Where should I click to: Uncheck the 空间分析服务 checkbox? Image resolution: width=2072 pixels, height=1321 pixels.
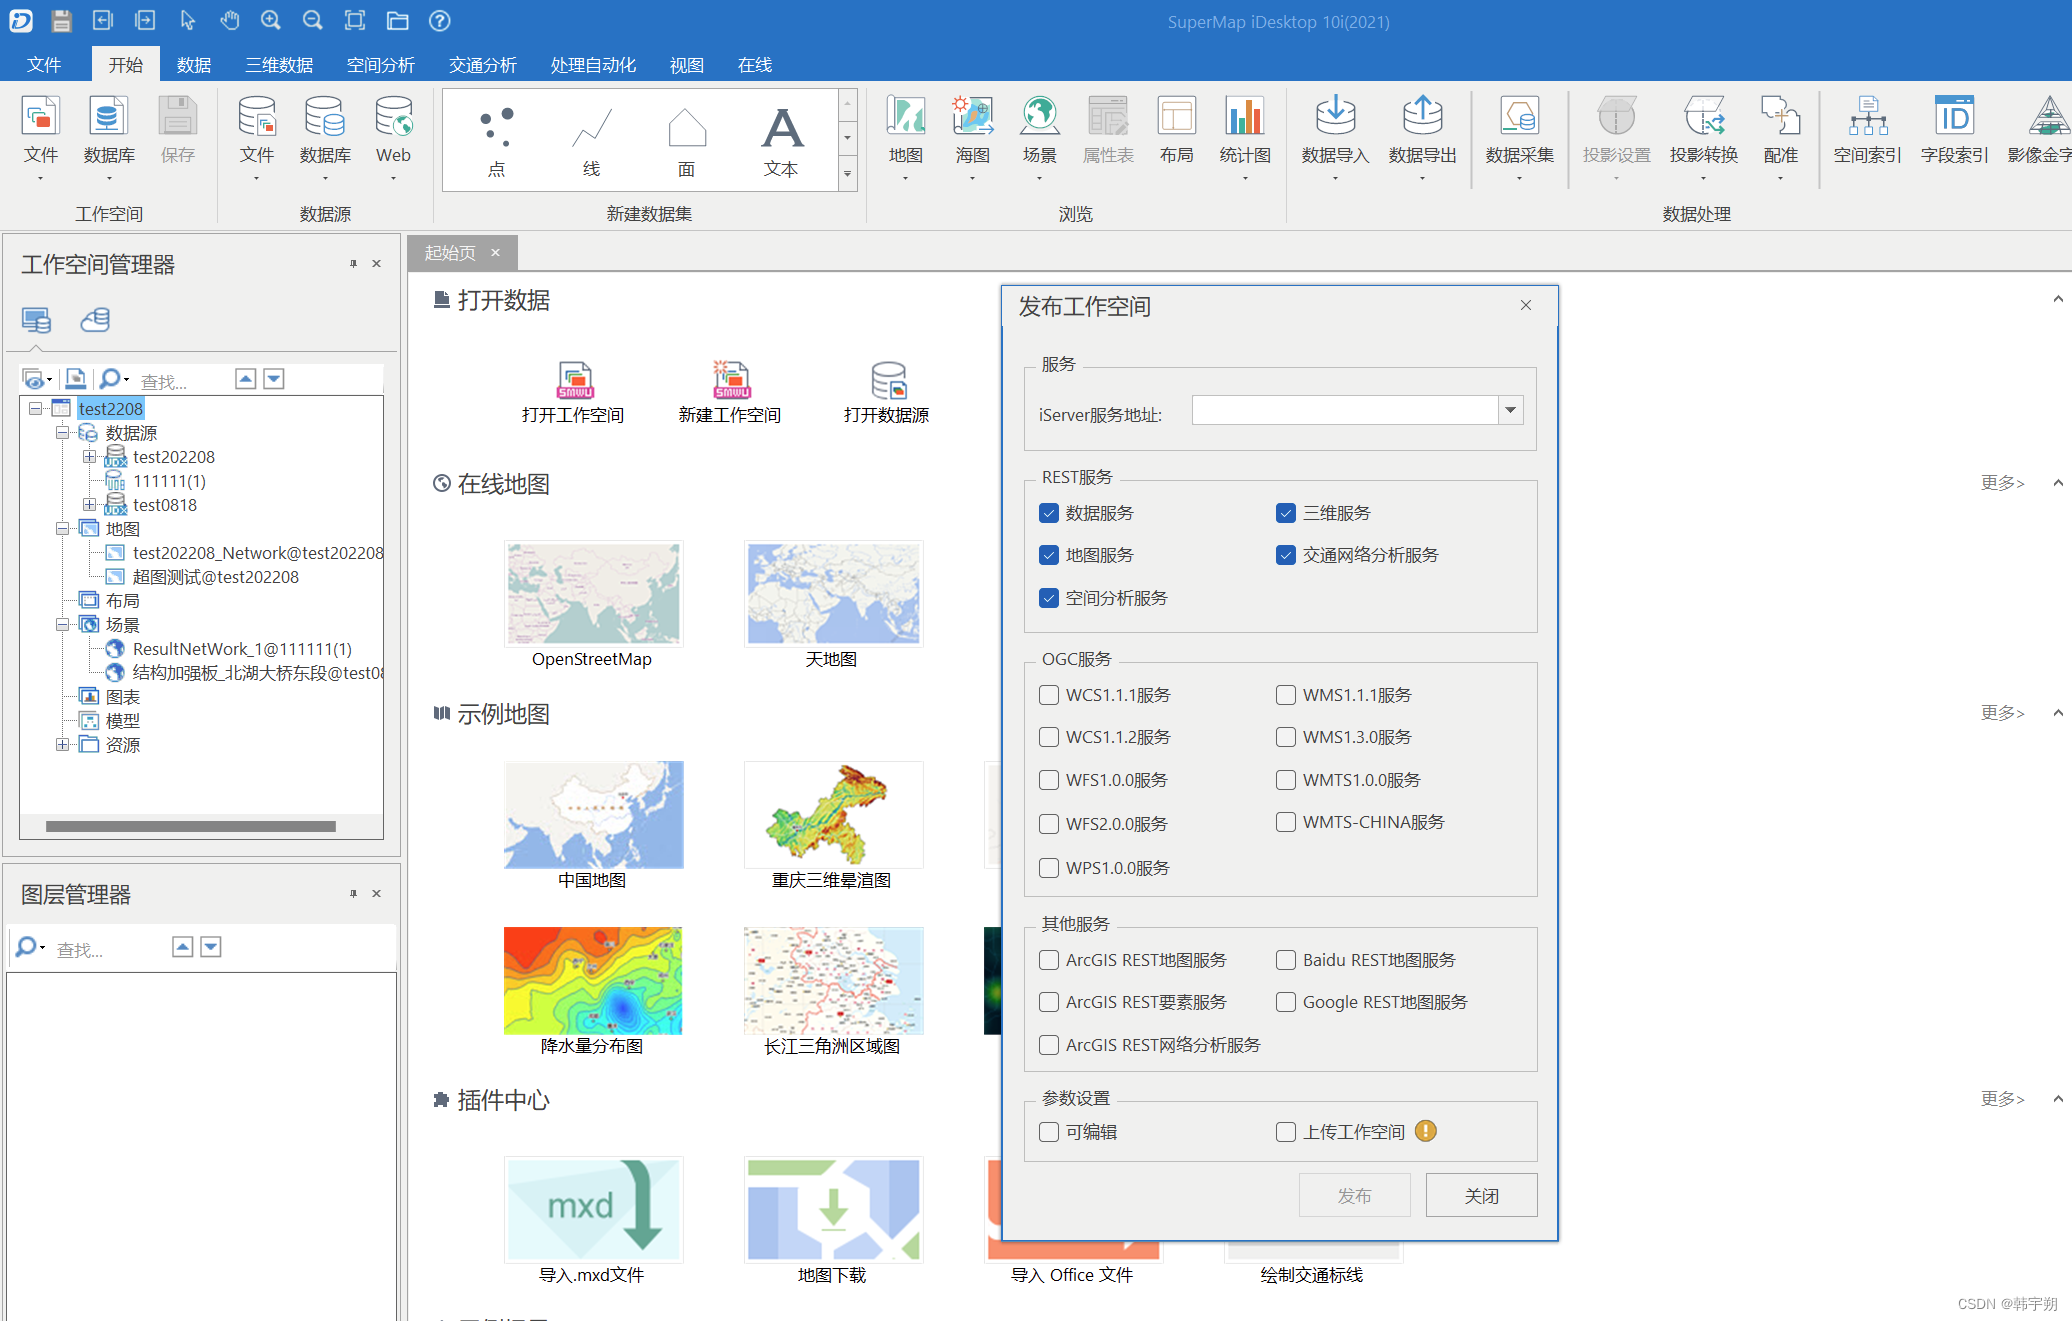1049,598
